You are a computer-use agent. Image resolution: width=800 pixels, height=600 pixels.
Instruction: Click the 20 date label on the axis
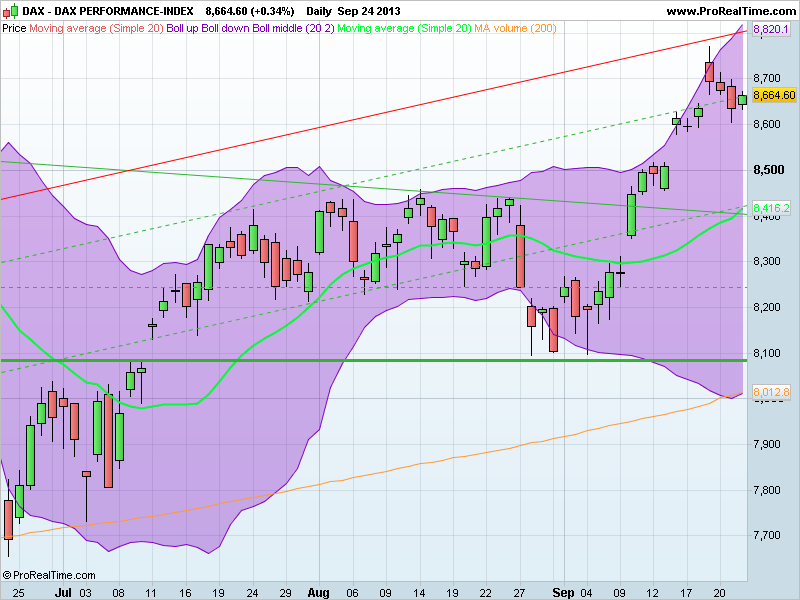point(719,593)
